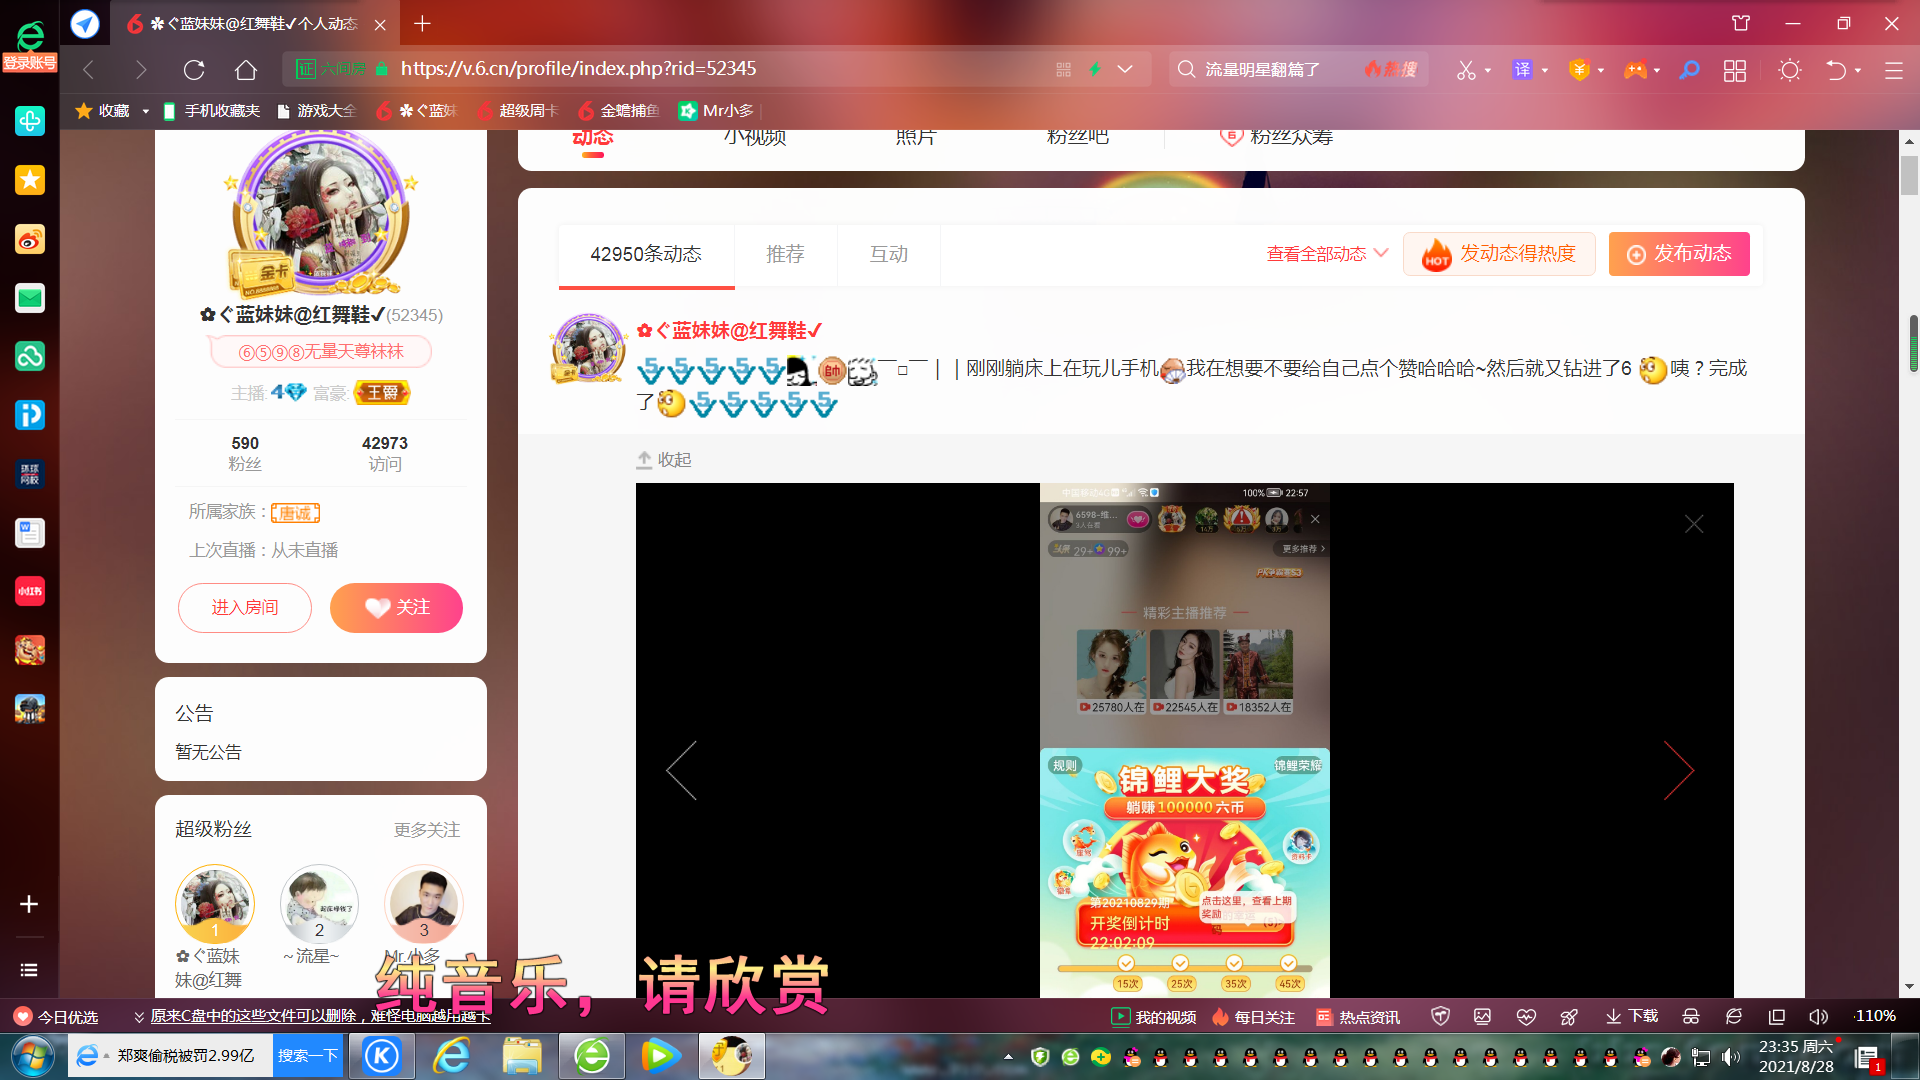Click the sidebar plus add icon
Image resolution: width=1920 pixels, height=1080 pixels.
29,904
